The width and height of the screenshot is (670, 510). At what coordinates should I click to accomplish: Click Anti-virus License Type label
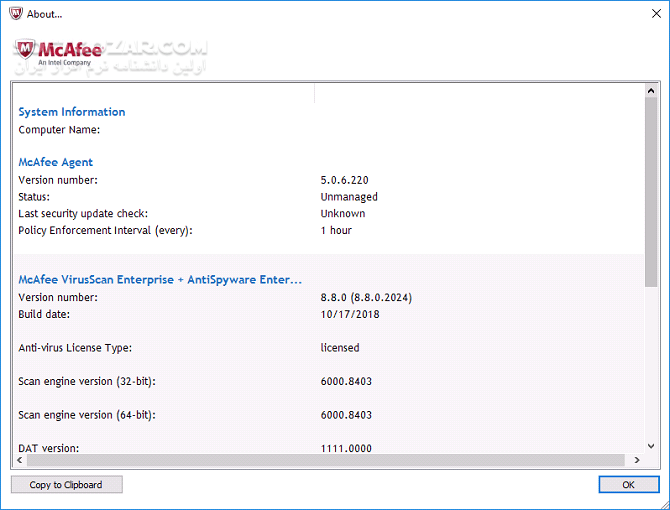tap(75, 348)
